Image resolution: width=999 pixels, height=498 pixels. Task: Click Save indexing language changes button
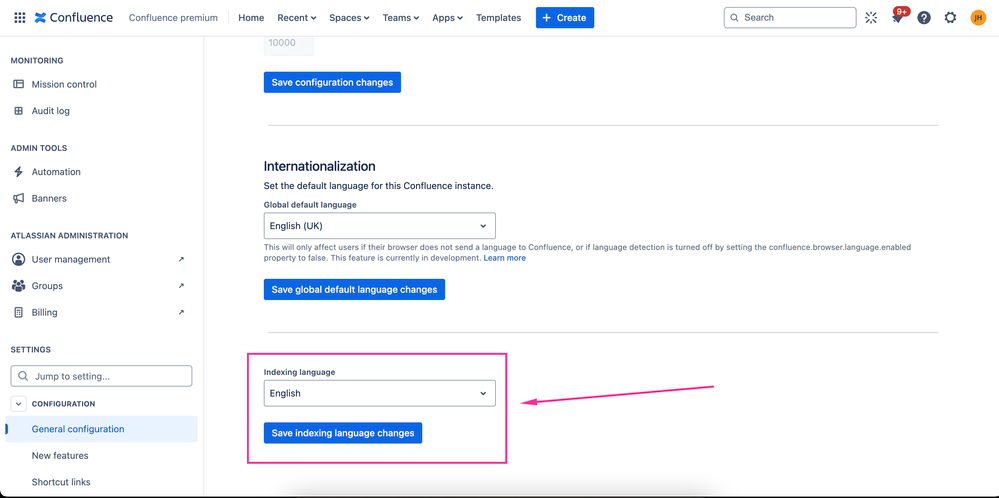(x=343, y=433)
